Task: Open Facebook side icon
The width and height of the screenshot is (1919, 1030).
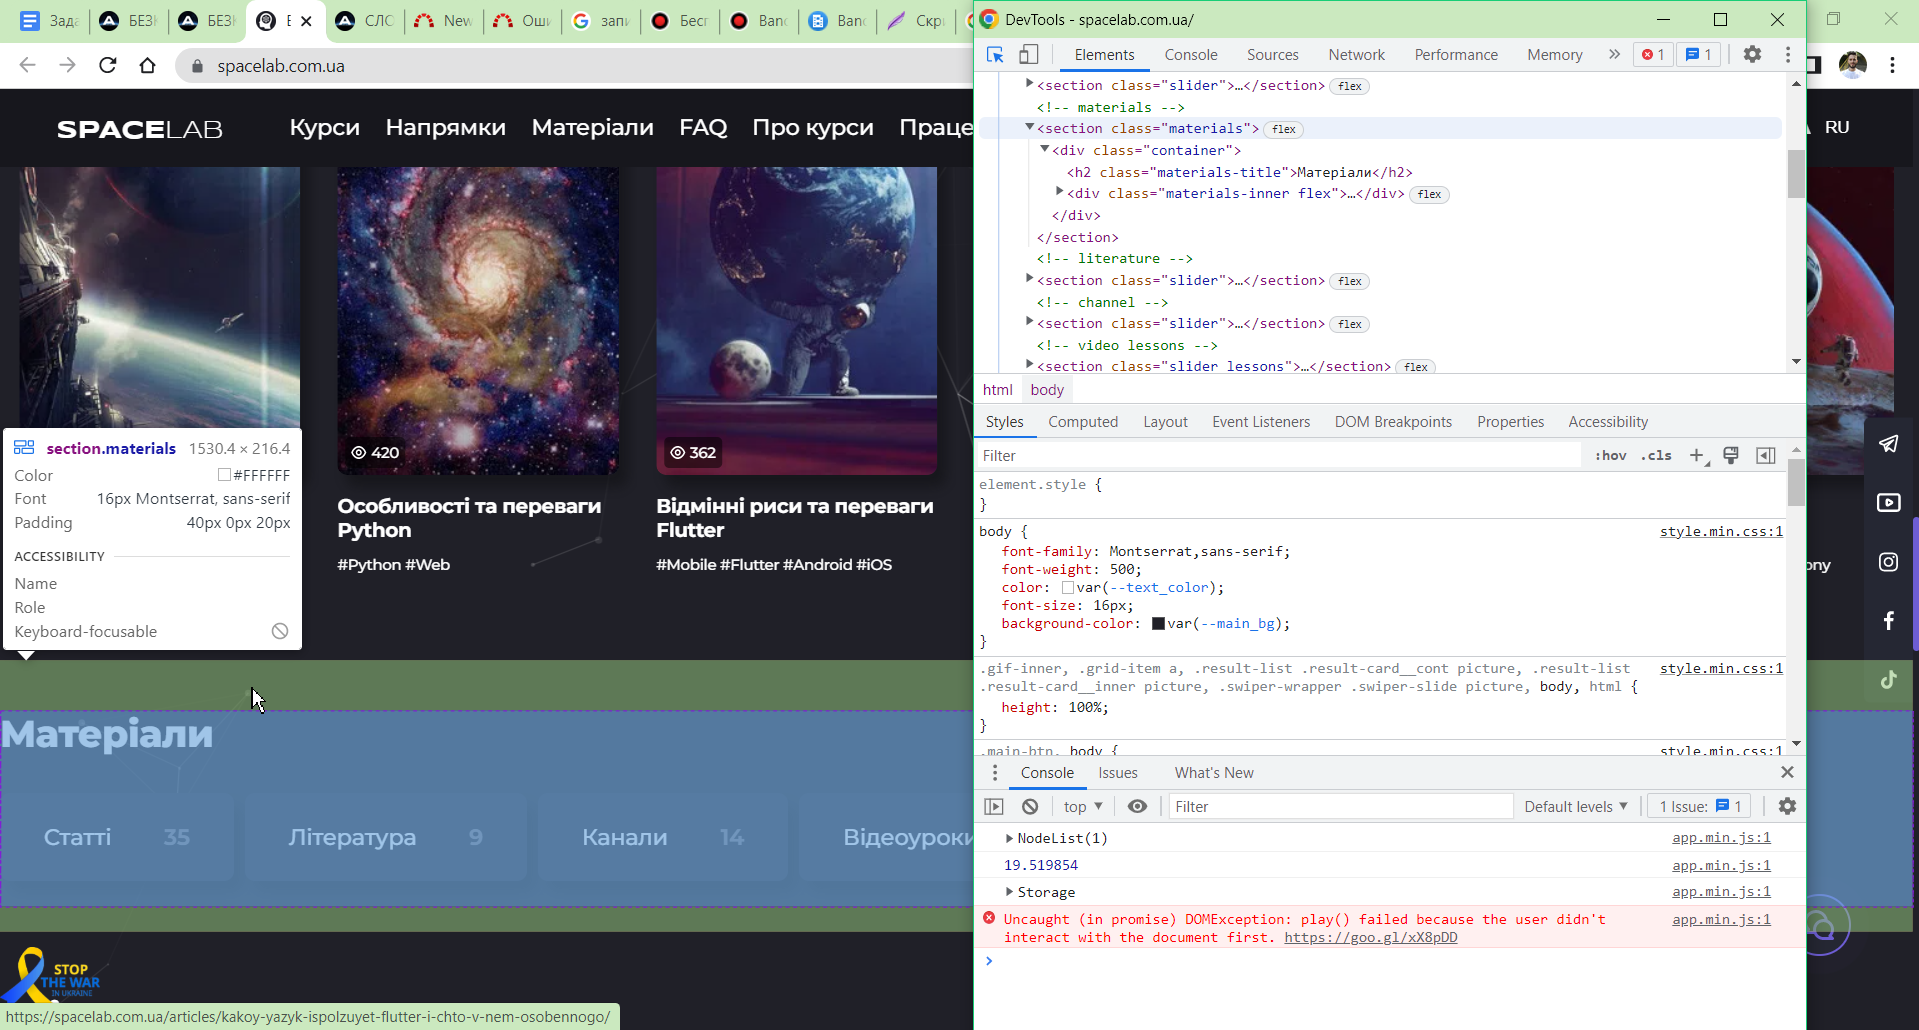Action: [1888, 621]
